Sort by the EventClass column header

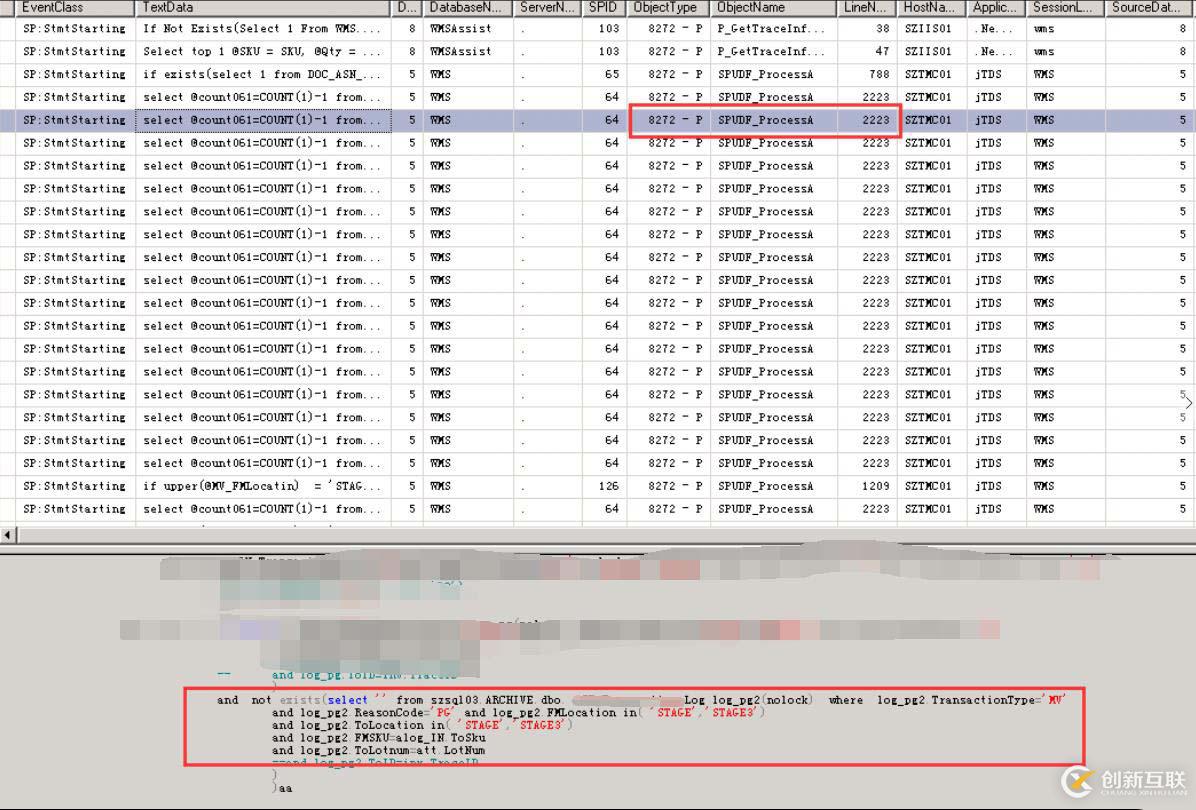pos(75,8)
